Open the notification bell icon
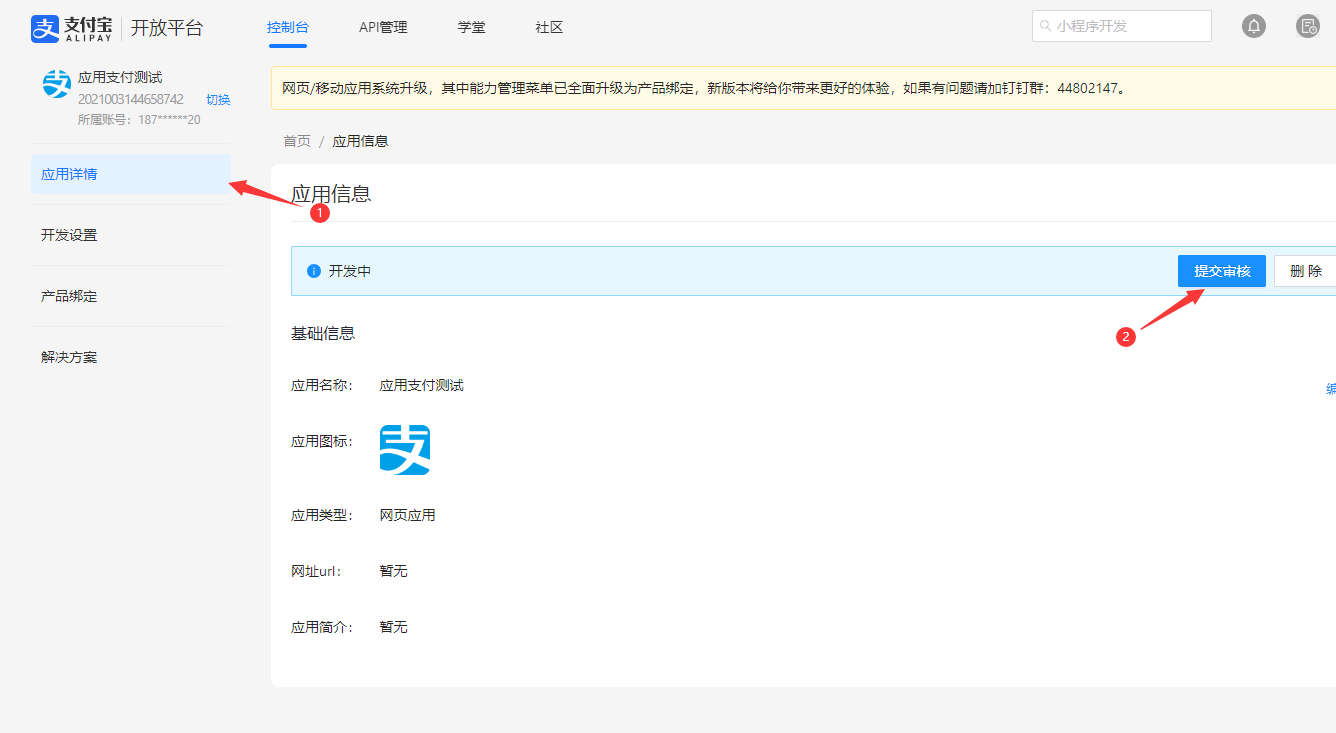 click(x=1253, y=27)
